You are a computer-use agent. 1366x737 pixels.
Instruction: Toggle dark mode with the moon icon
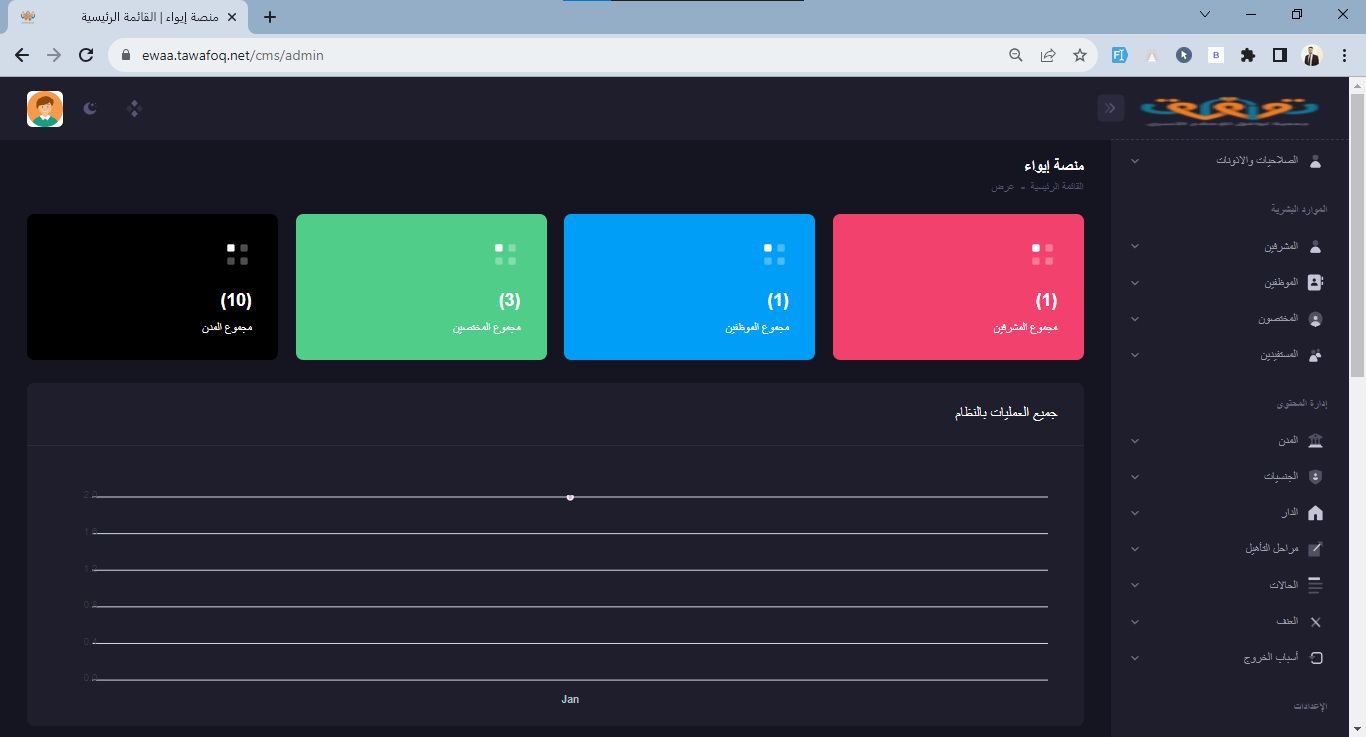(90, 108)
